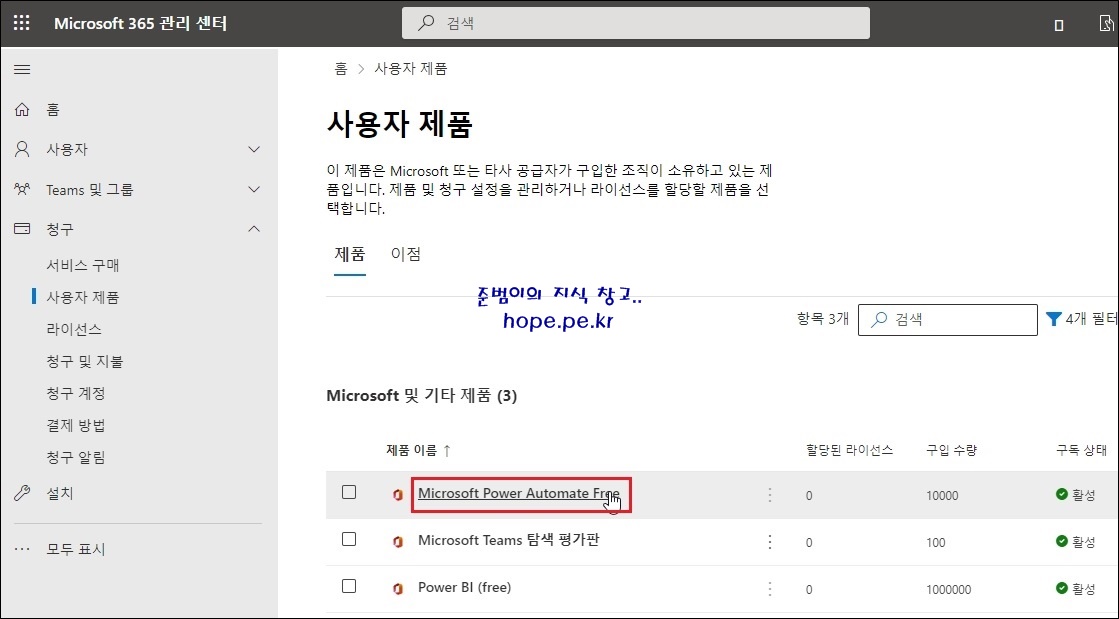Select the Power BI (free) checkbox
This screenshot has width=1119, height=619.
pos(349,586)
